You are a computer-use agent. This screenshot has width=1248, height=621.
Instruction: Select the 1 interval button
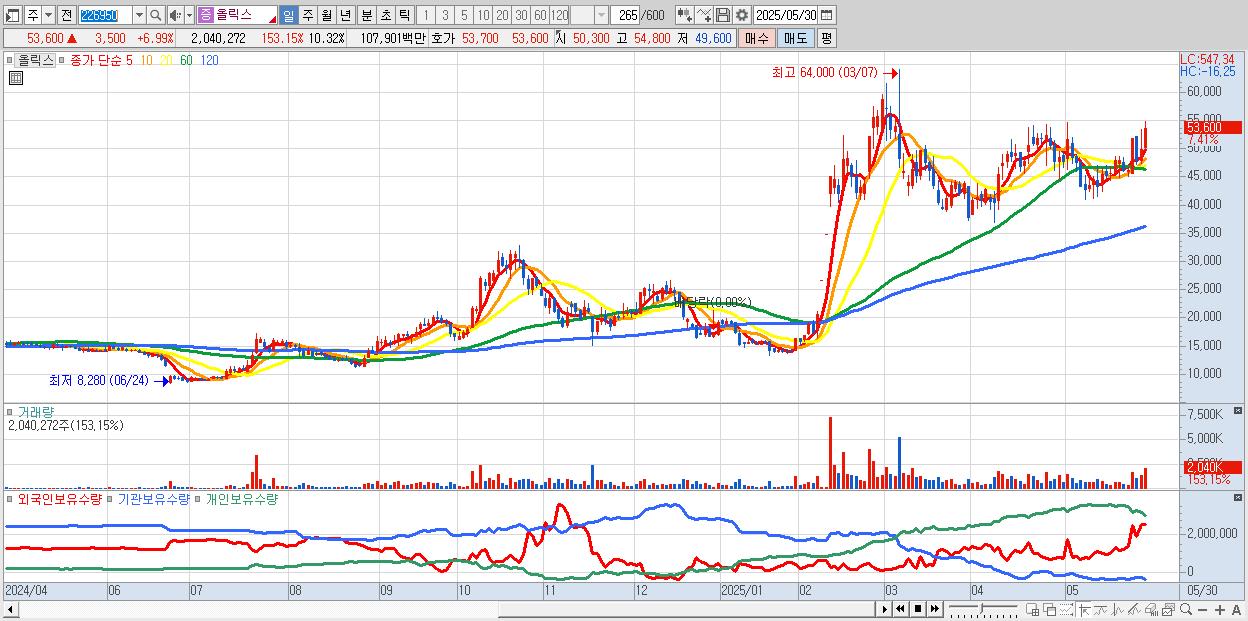[x=426, y=15]
